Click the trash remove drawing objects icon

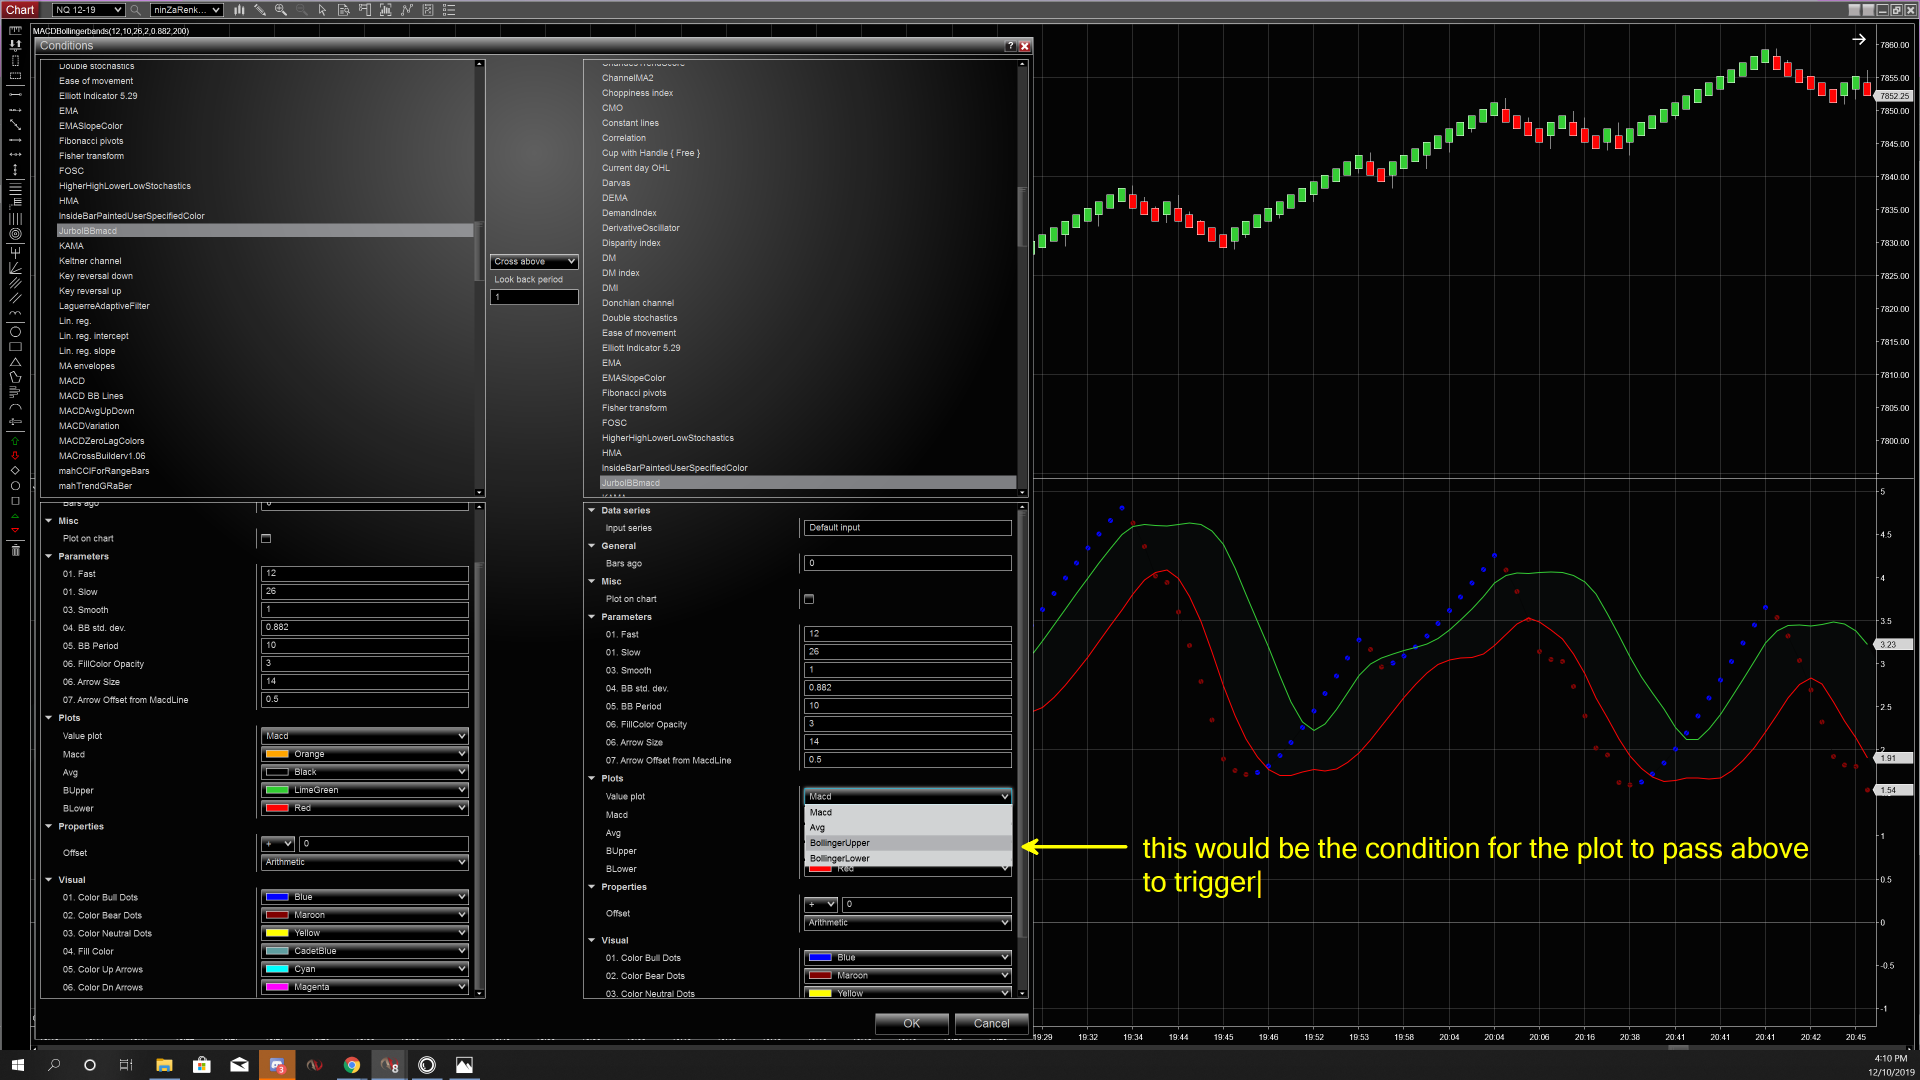pos(15,550)
